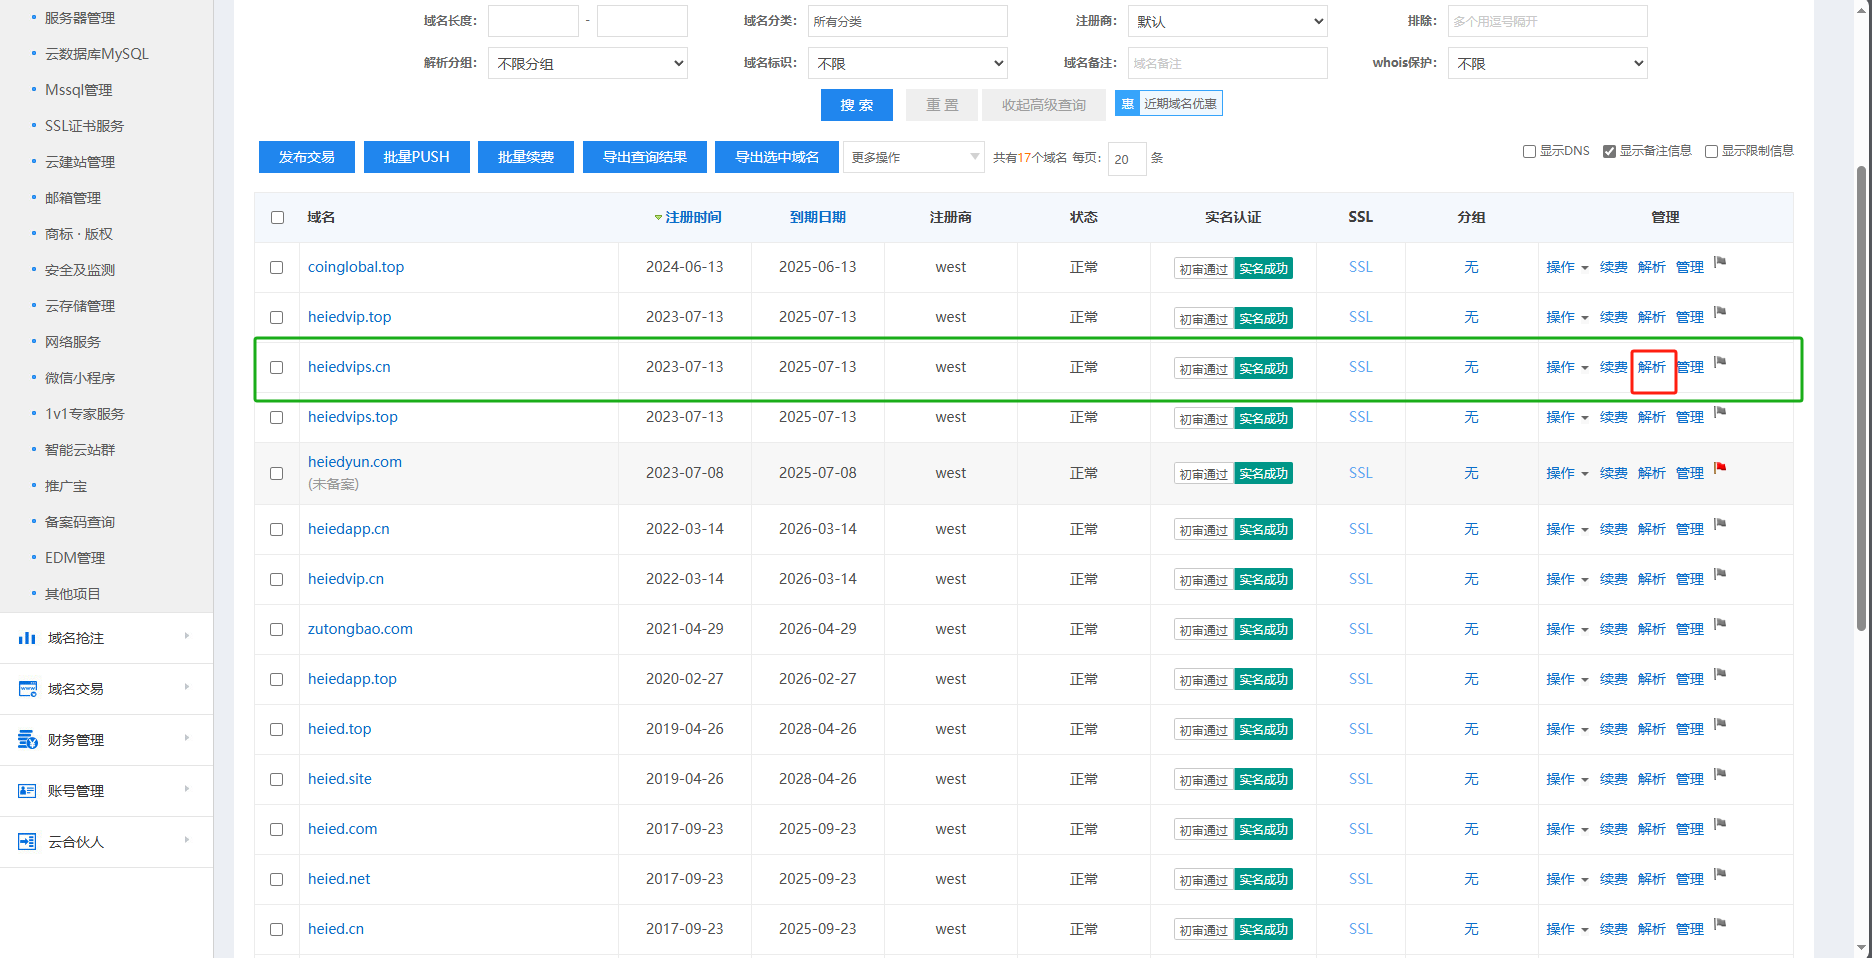Click the 财务管理 sidebar icon
Image resolution: width=1872 pixels, height=958 pixels.
pyautogui.click(x=27, y=740)
